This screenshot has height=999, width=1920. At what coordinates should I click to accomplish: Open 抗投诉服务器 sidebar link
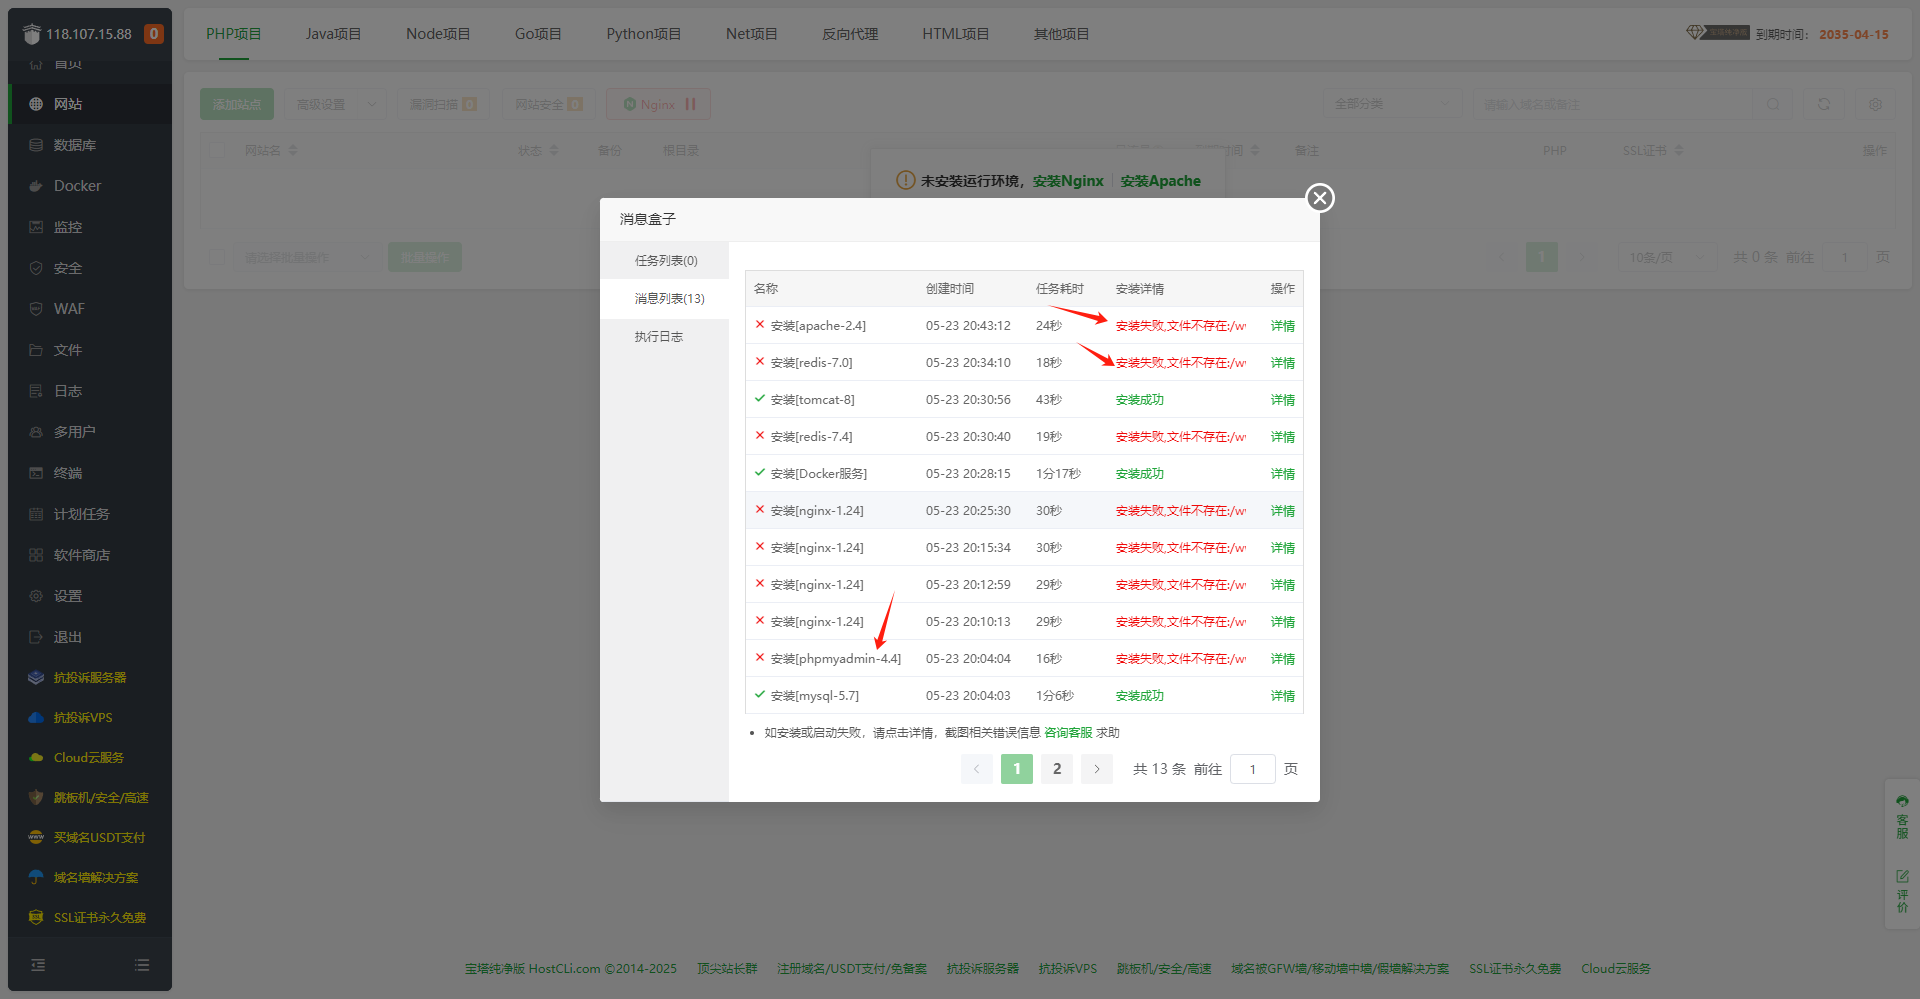coord(90,678)
